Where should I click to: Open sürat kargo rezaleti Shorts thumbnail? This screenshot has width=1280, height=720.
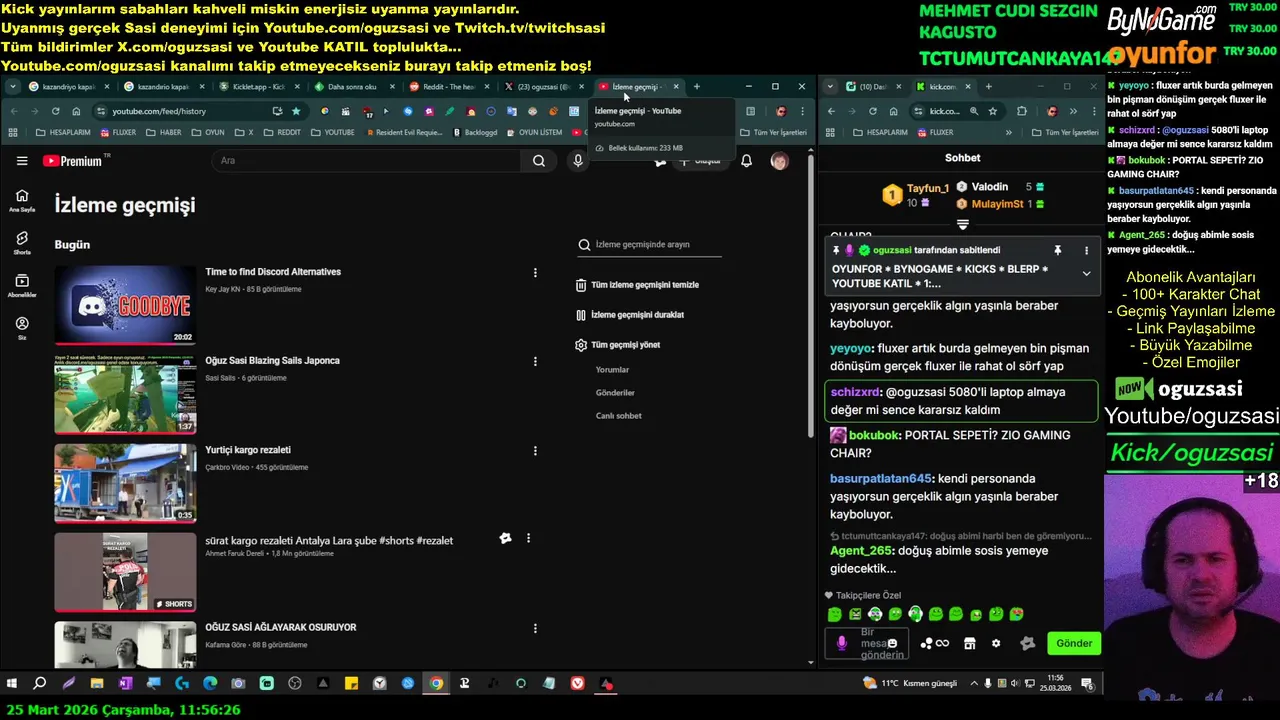[x=125, y=572]
